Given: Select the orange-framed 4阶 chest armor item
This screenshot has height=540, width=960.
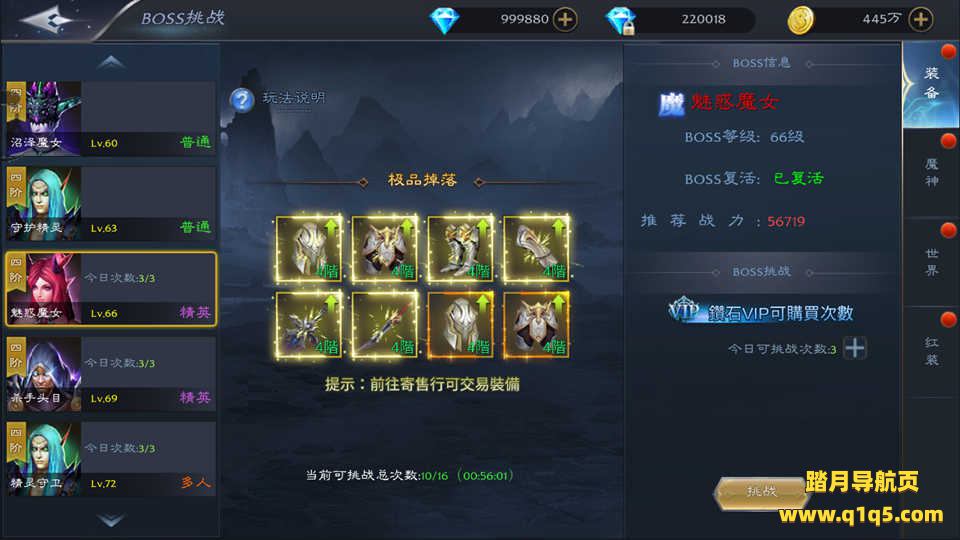Looking at the screenshot, I should click(x=536, y=324).
